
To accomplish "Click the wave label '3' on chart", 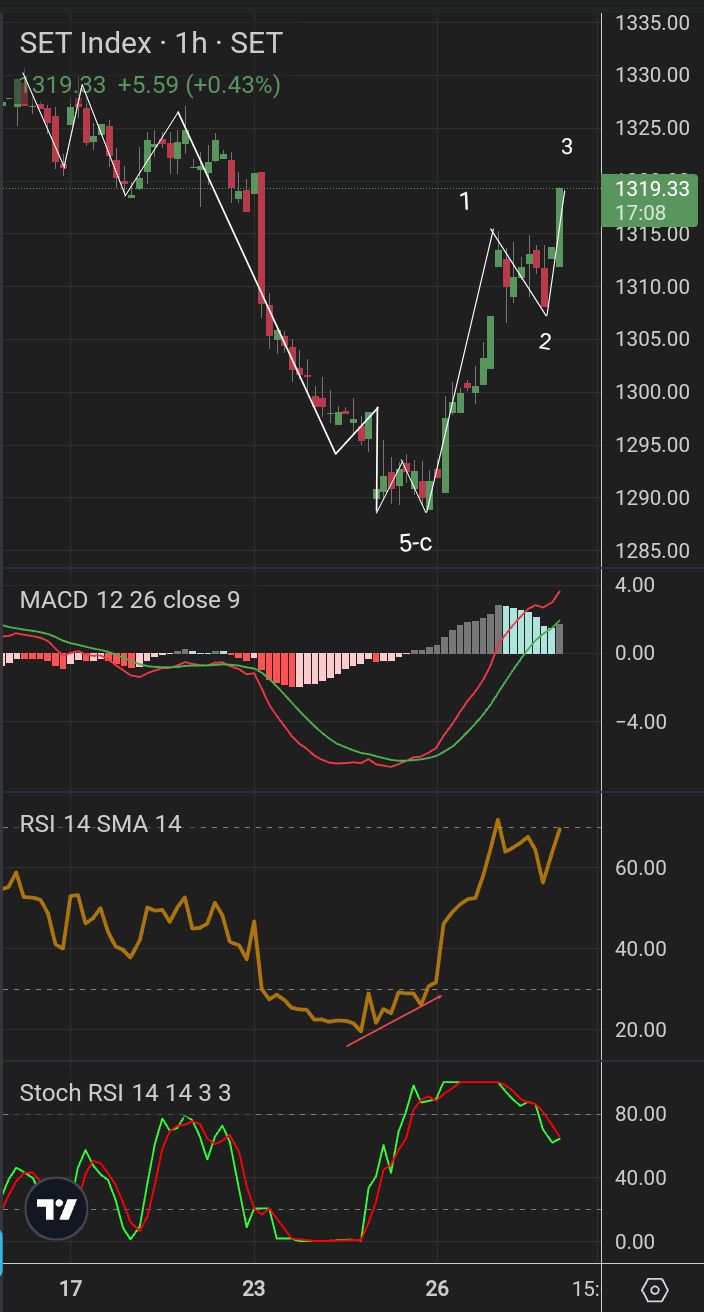I will coord(567,147).
